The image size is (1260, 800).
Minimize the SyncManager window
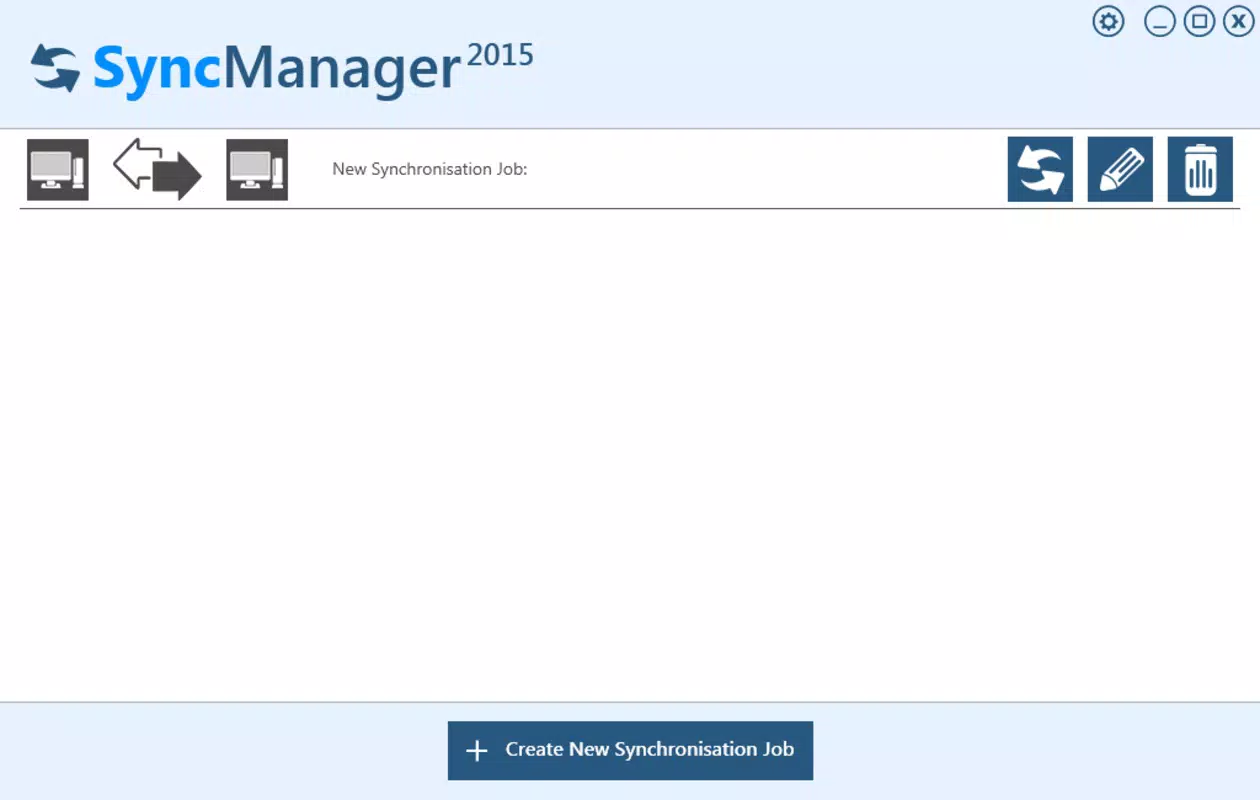(1160, 21)
